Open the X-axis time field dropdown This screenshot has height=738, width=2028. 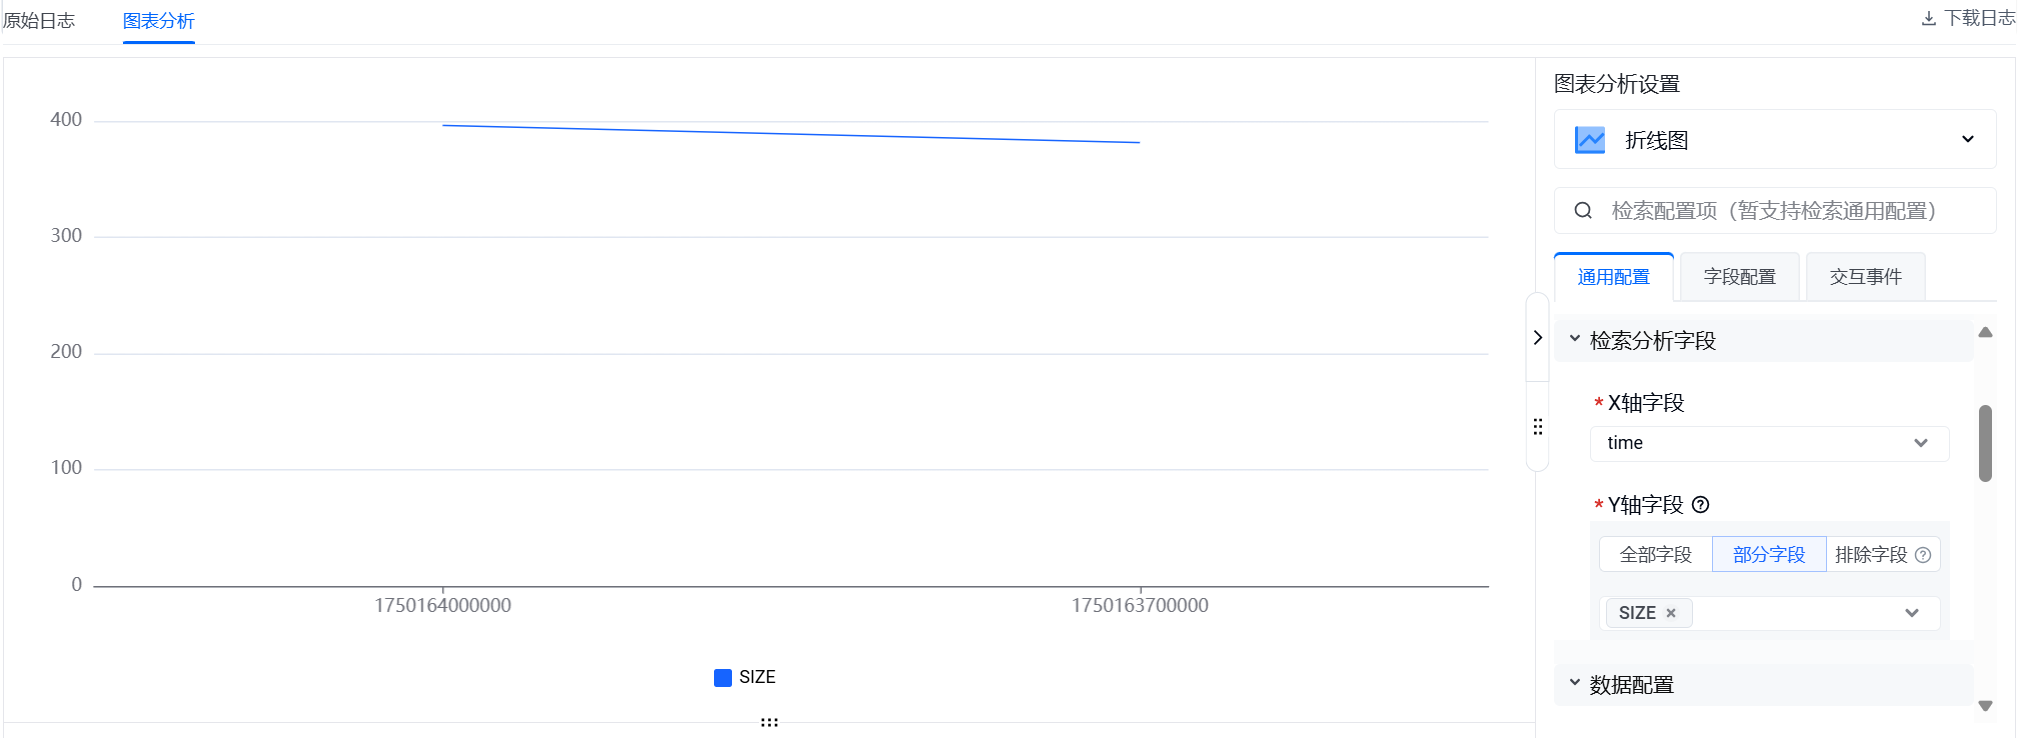[1769, 443]
